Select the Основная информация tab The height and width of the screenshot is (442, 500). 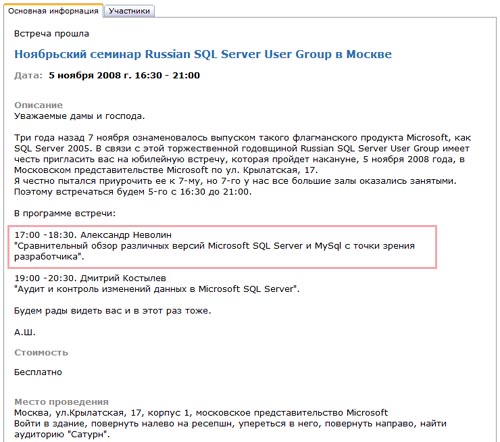(53, 11)
